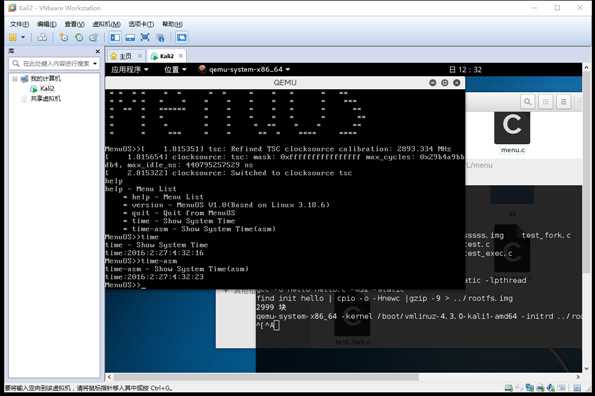Click the console view toolbar icon

pyautogui.click(x=181, y=37)
